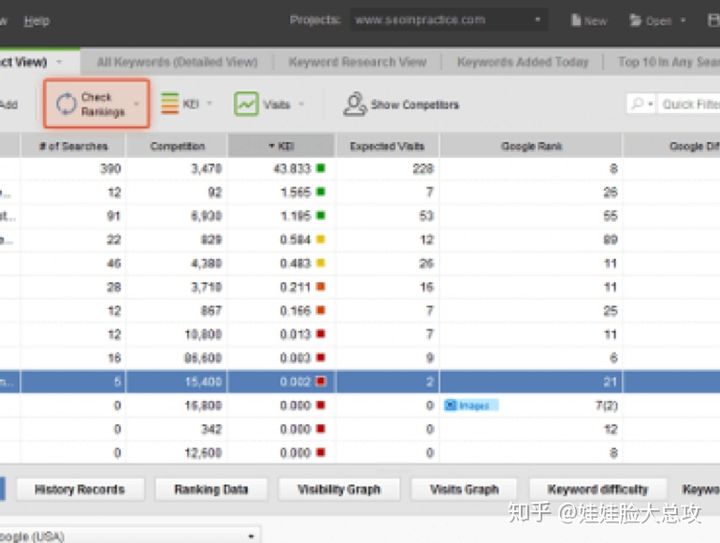Viewport: 720px width, 543px height.
Task: Sort by # of Searches column
Action: pyautogui.click(x=73, y=146)
